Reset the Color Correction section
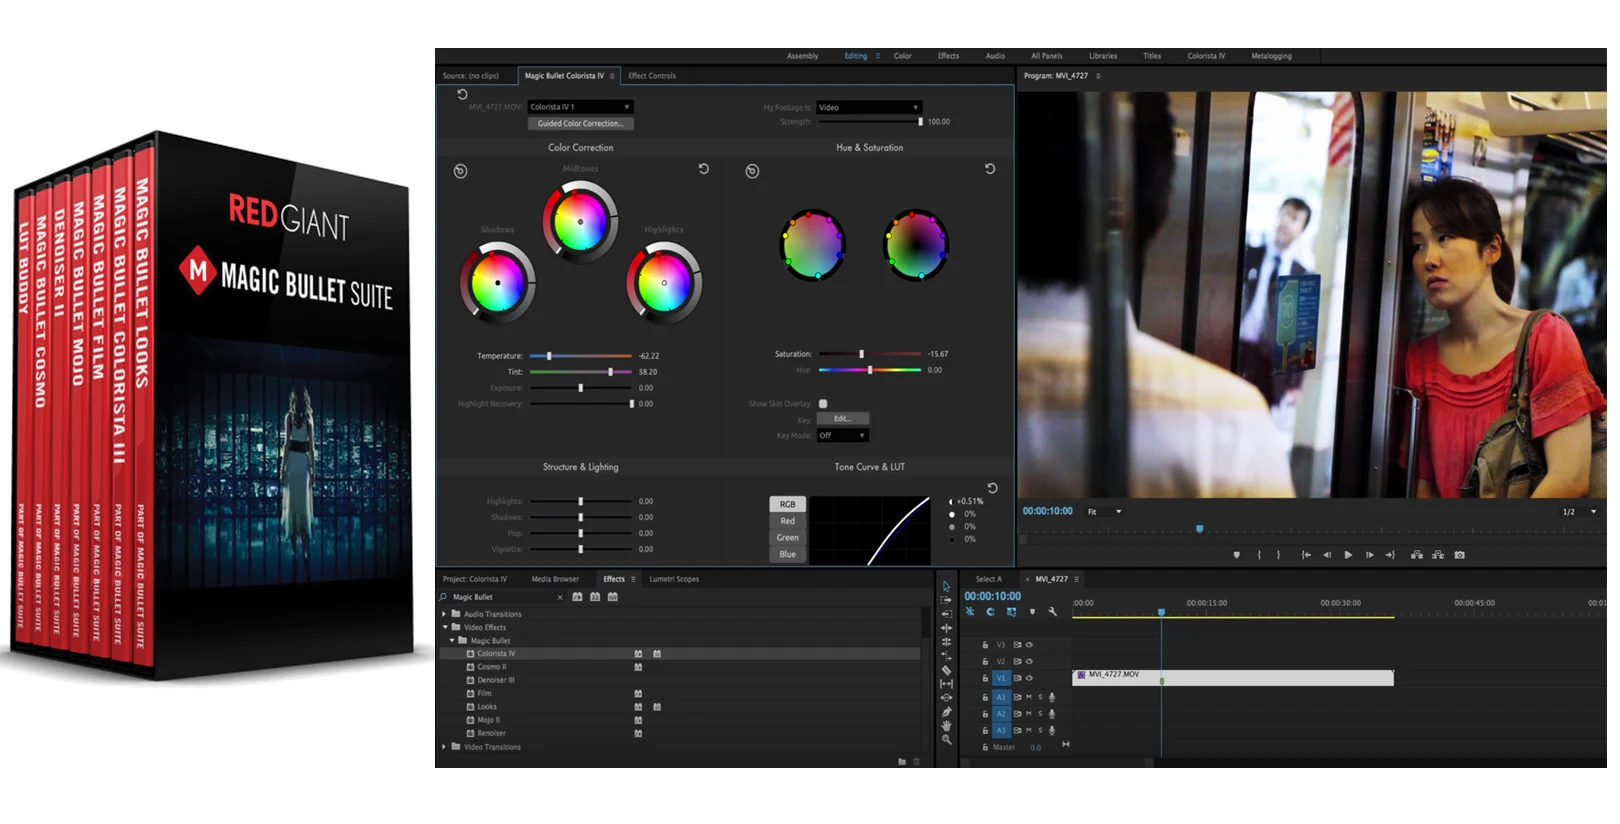 click(704, 169)
